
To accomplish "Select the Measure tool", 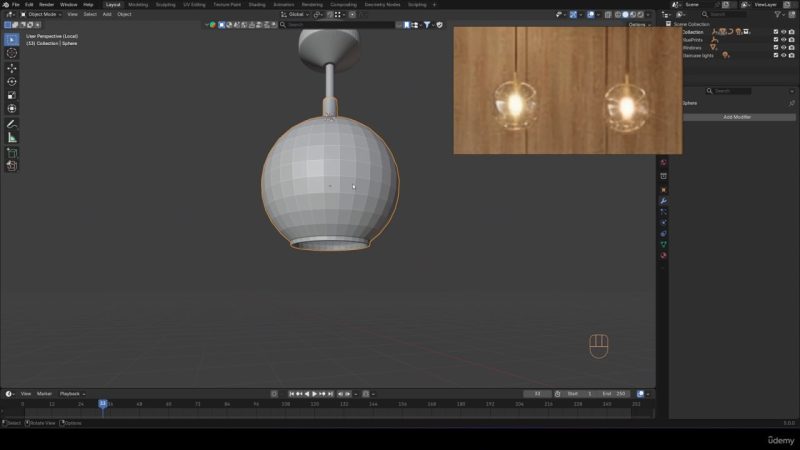I will pyautogui.click(x=12, y=137).
